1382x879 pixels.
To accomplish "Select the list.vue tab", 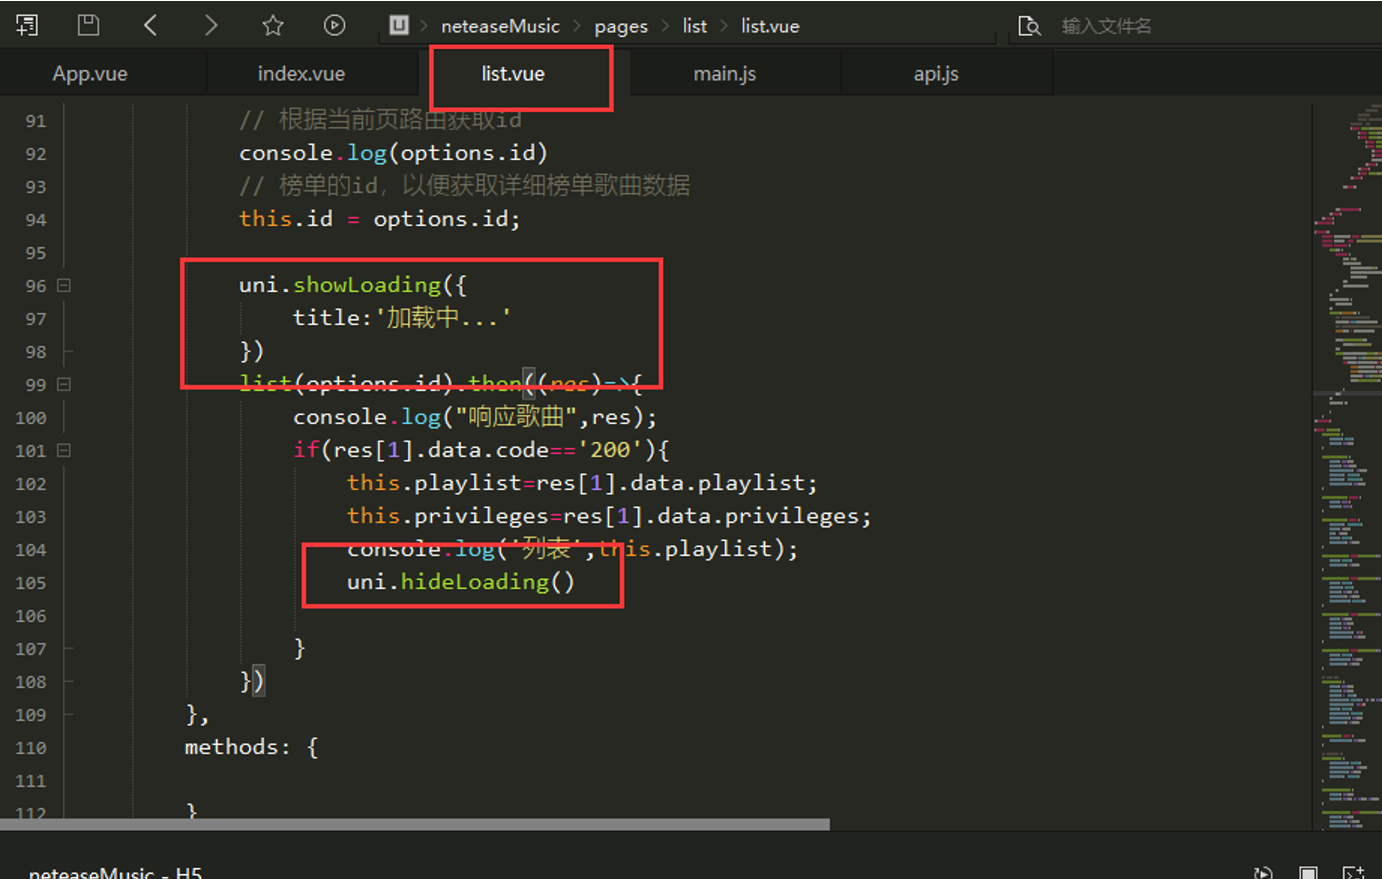I will click(513, 74).
